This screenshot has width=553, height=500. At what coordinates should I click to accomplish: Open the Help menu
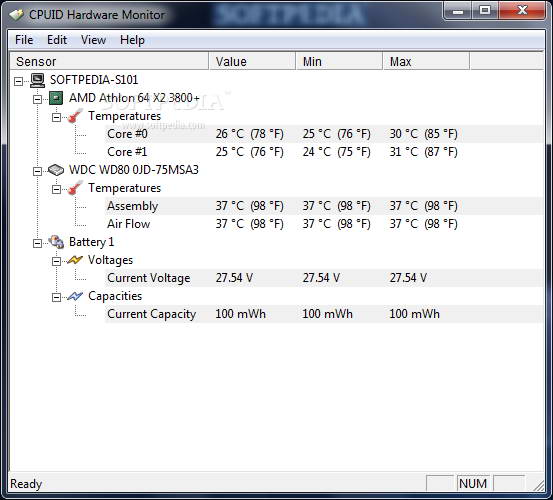[x=132, y=40]
